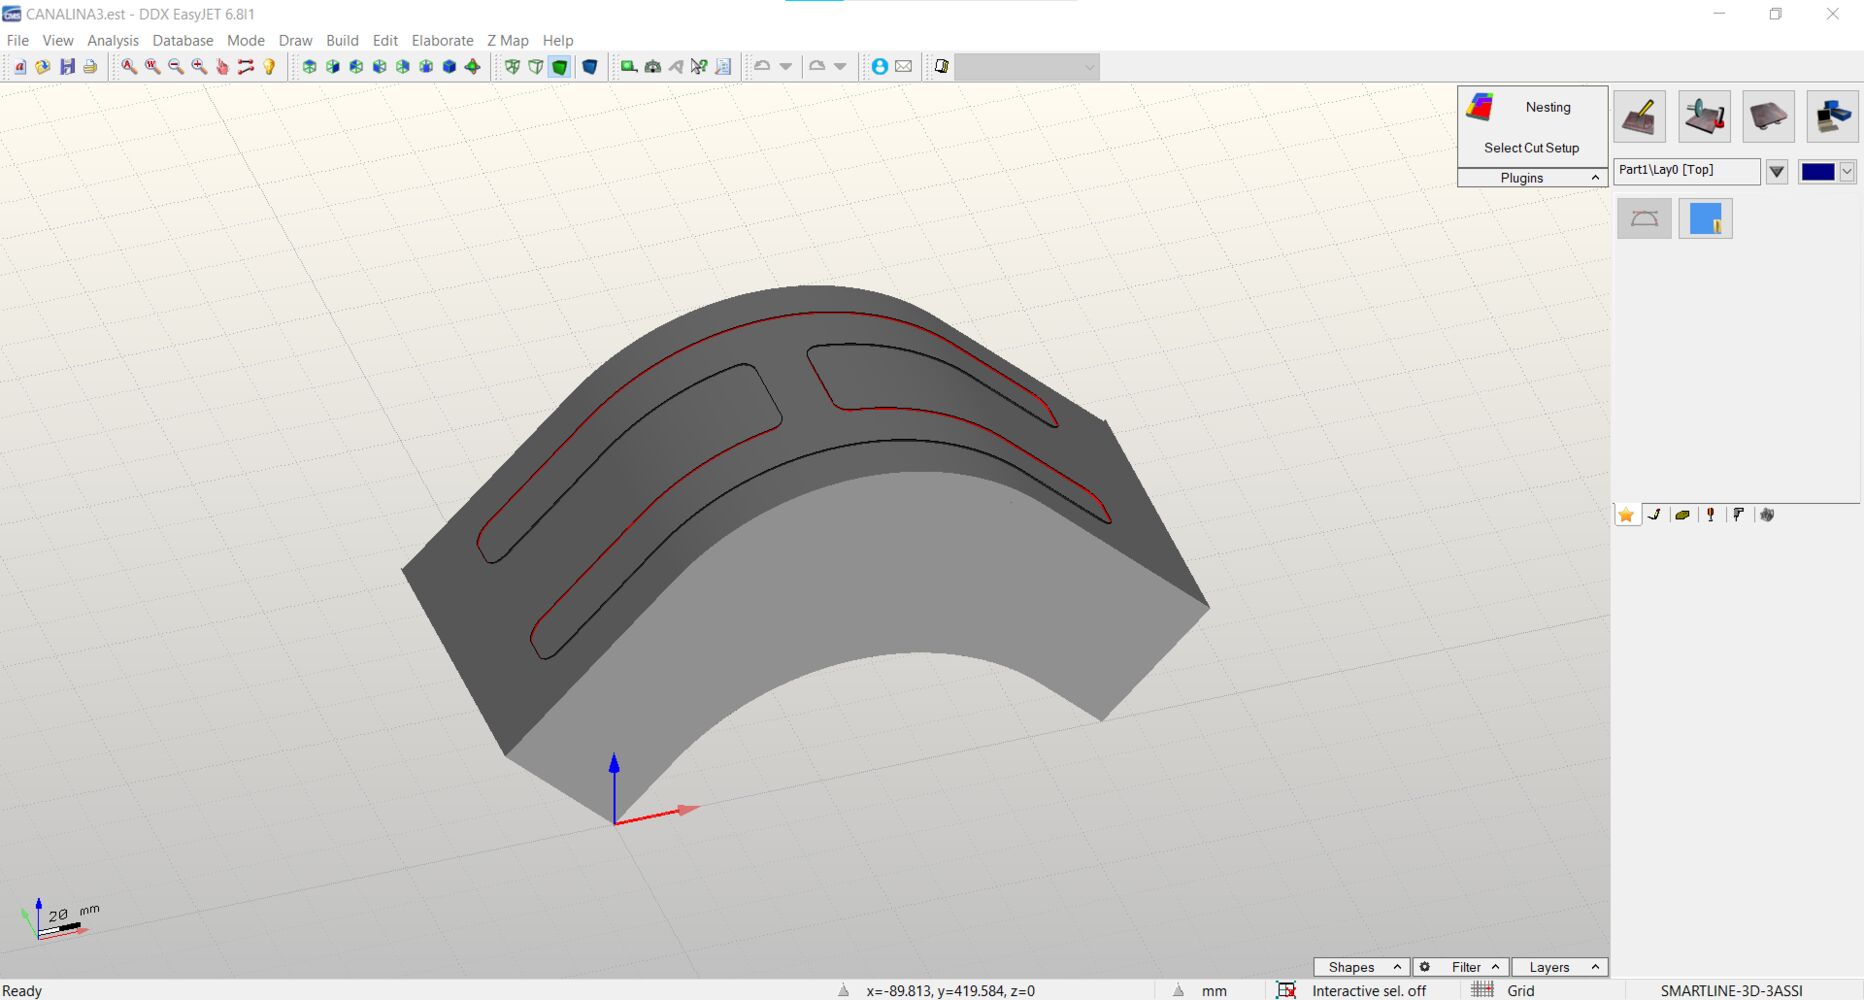Open the View menu
Screen dimensions: 1864x1000
[x=58, y=40]
